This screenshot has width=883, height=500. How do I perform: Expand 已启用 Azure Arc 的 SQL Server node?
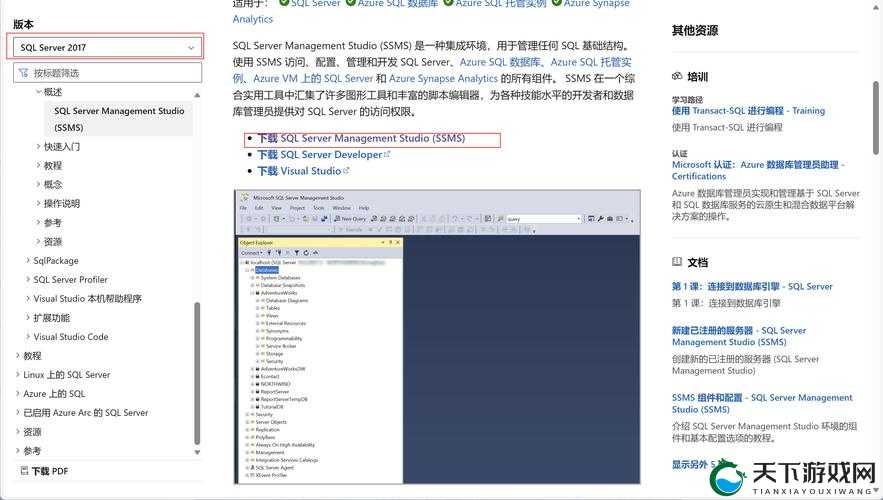tap(17, 413)
